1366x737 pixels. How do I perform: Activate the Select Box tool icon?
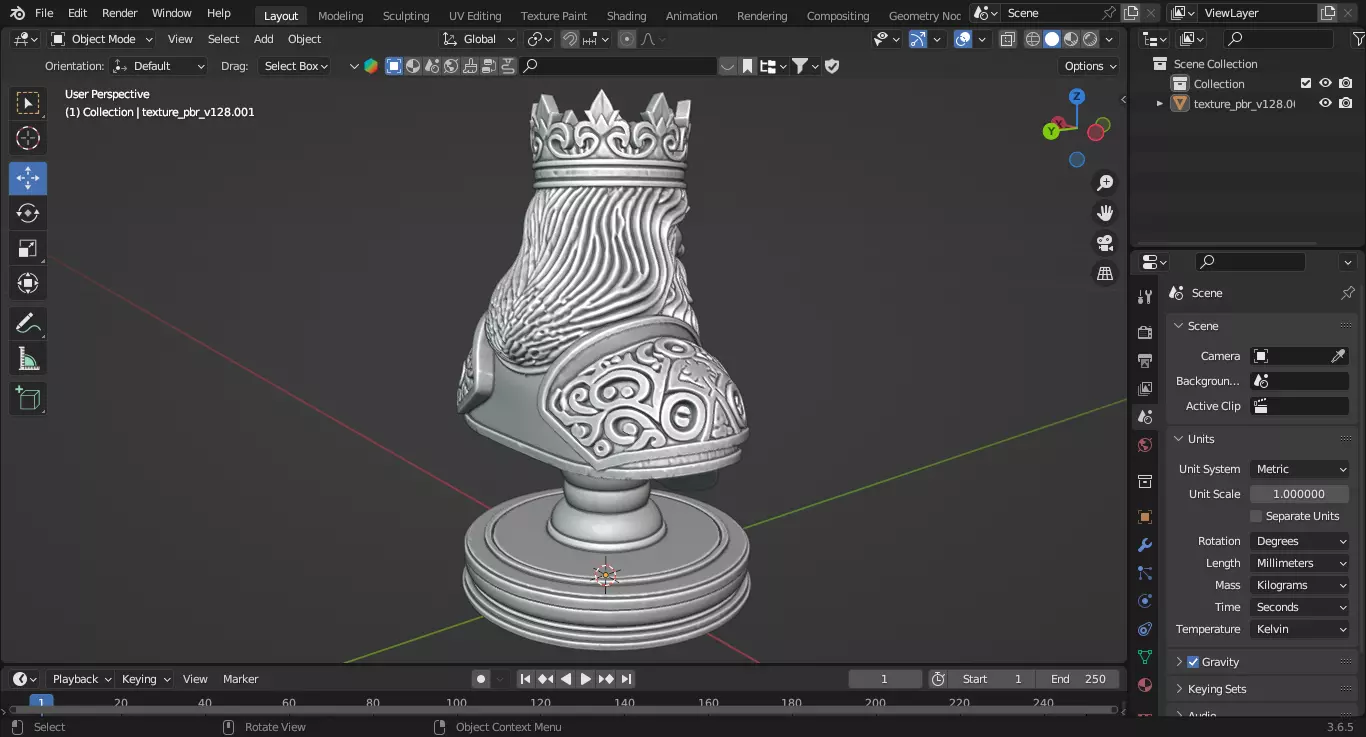[x=28, y=103]
